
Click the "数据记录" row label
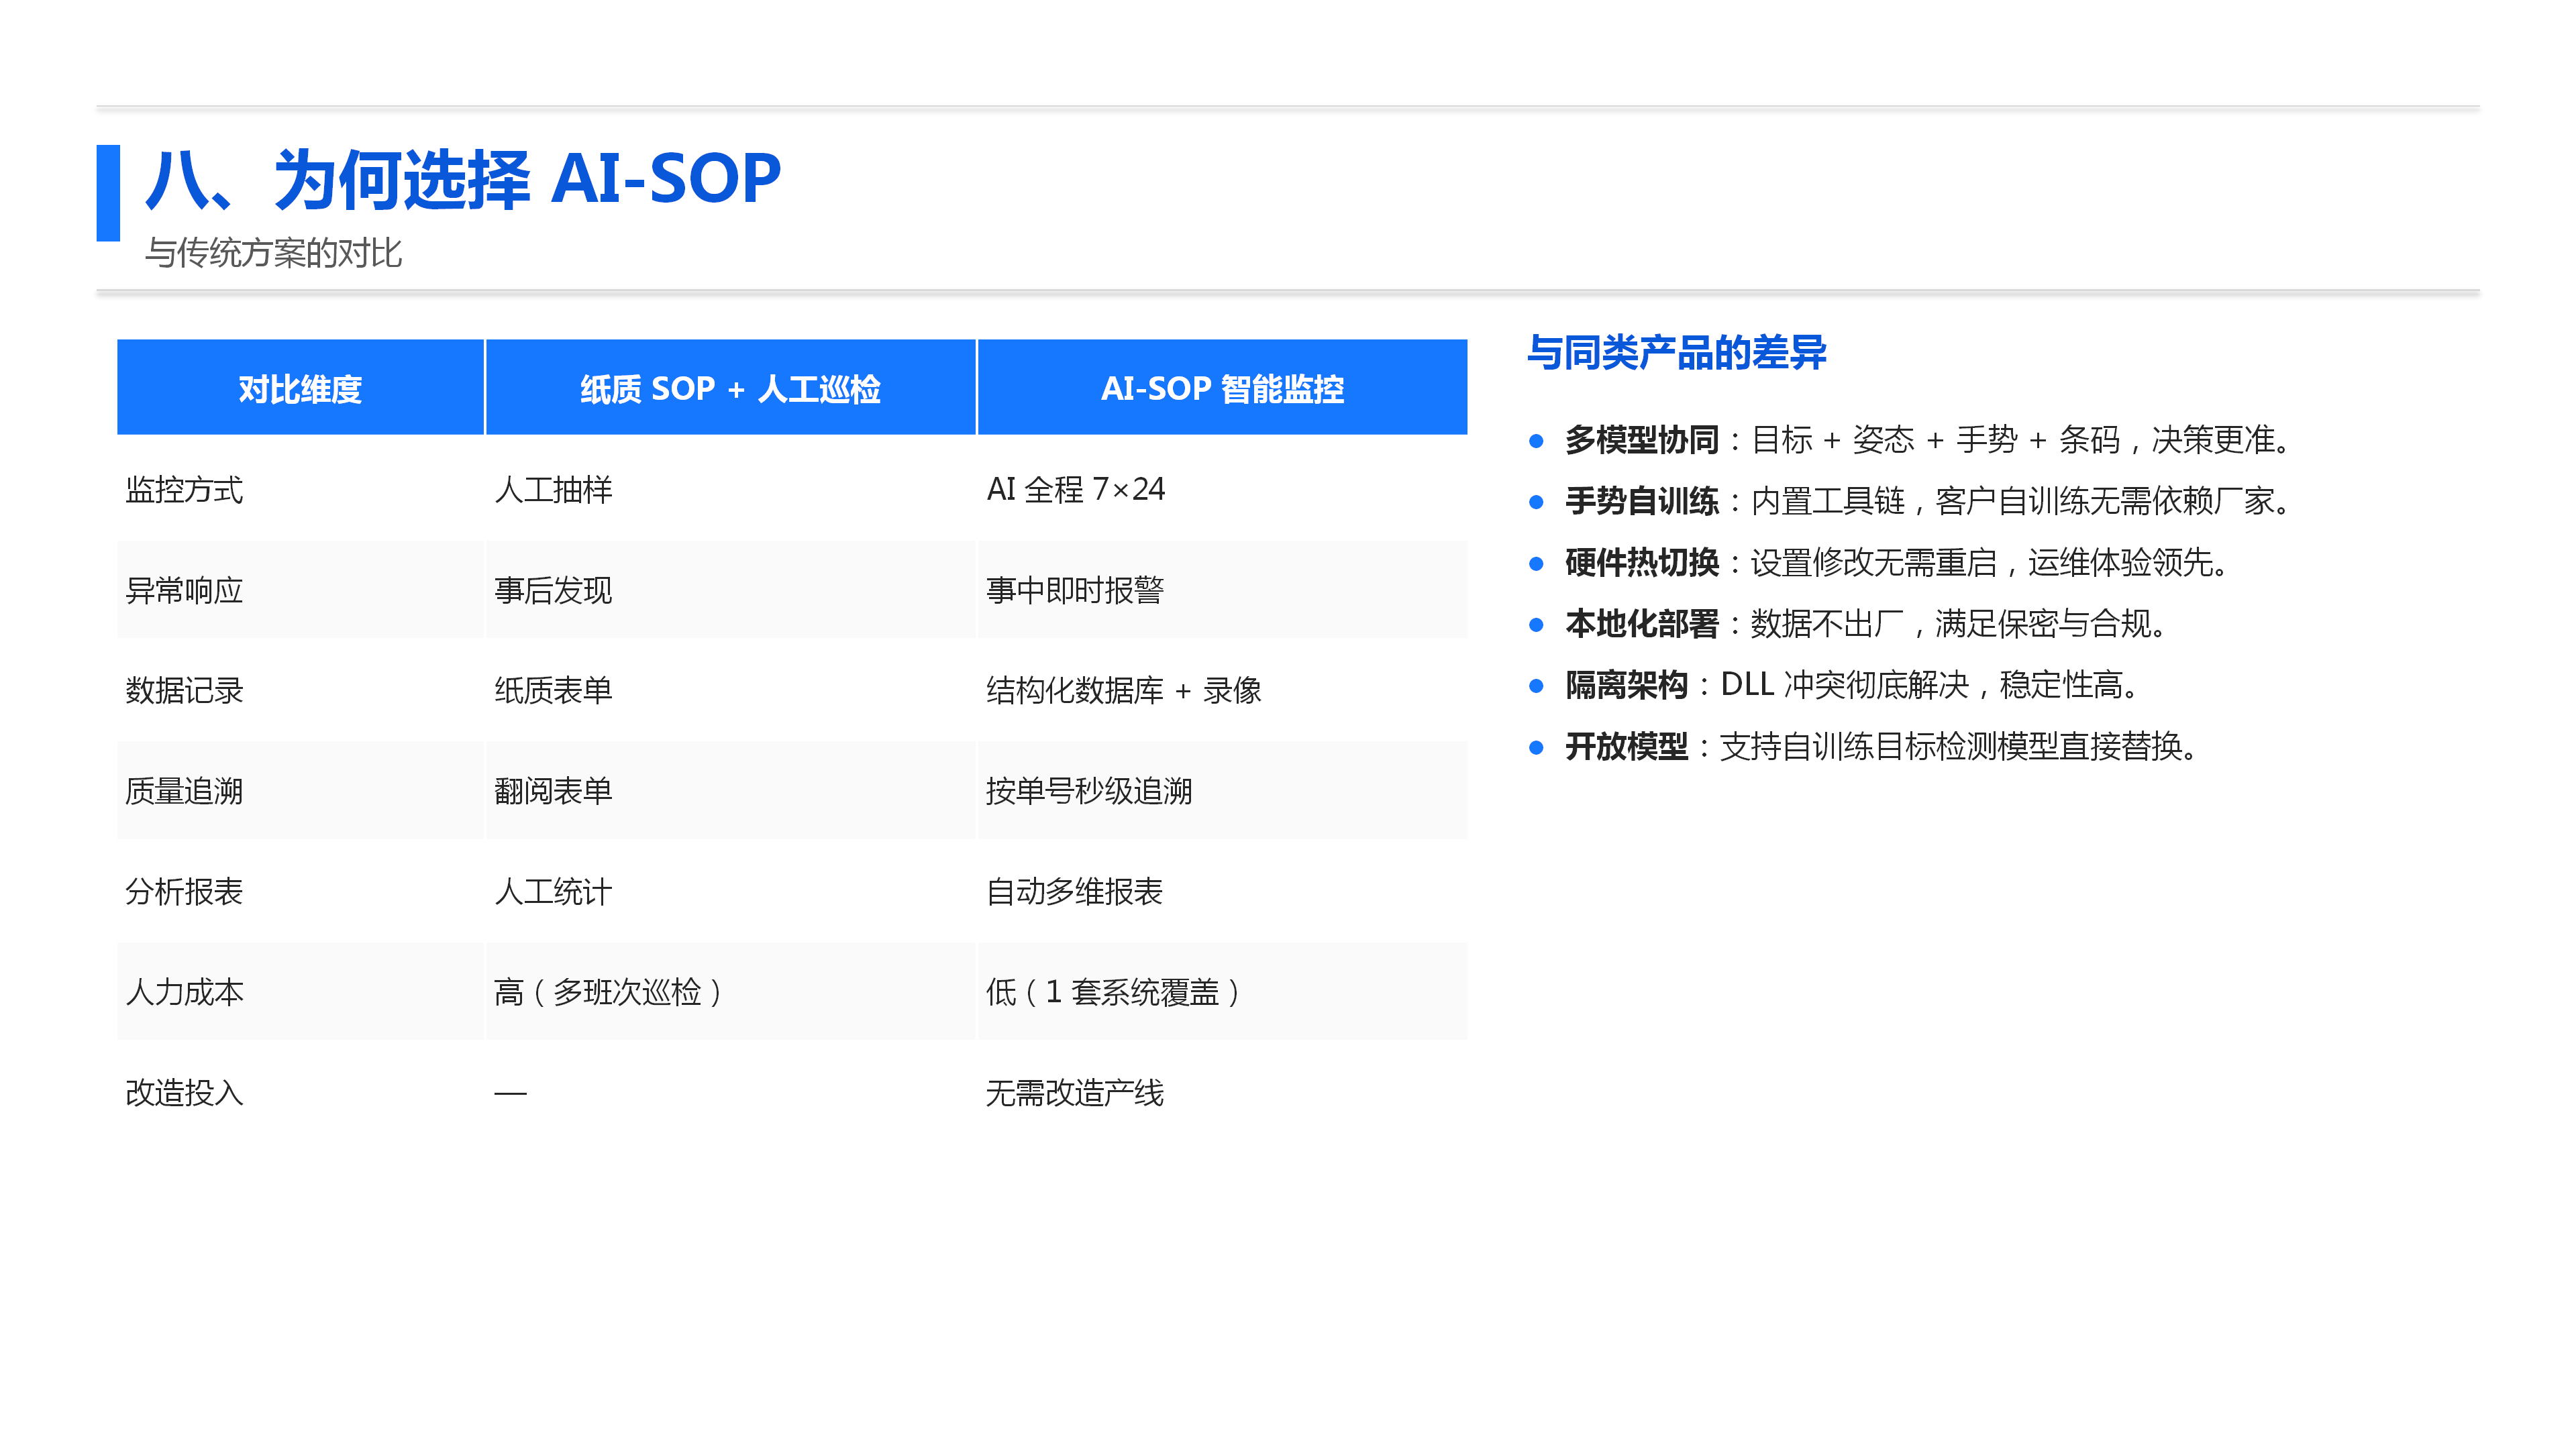184,690
